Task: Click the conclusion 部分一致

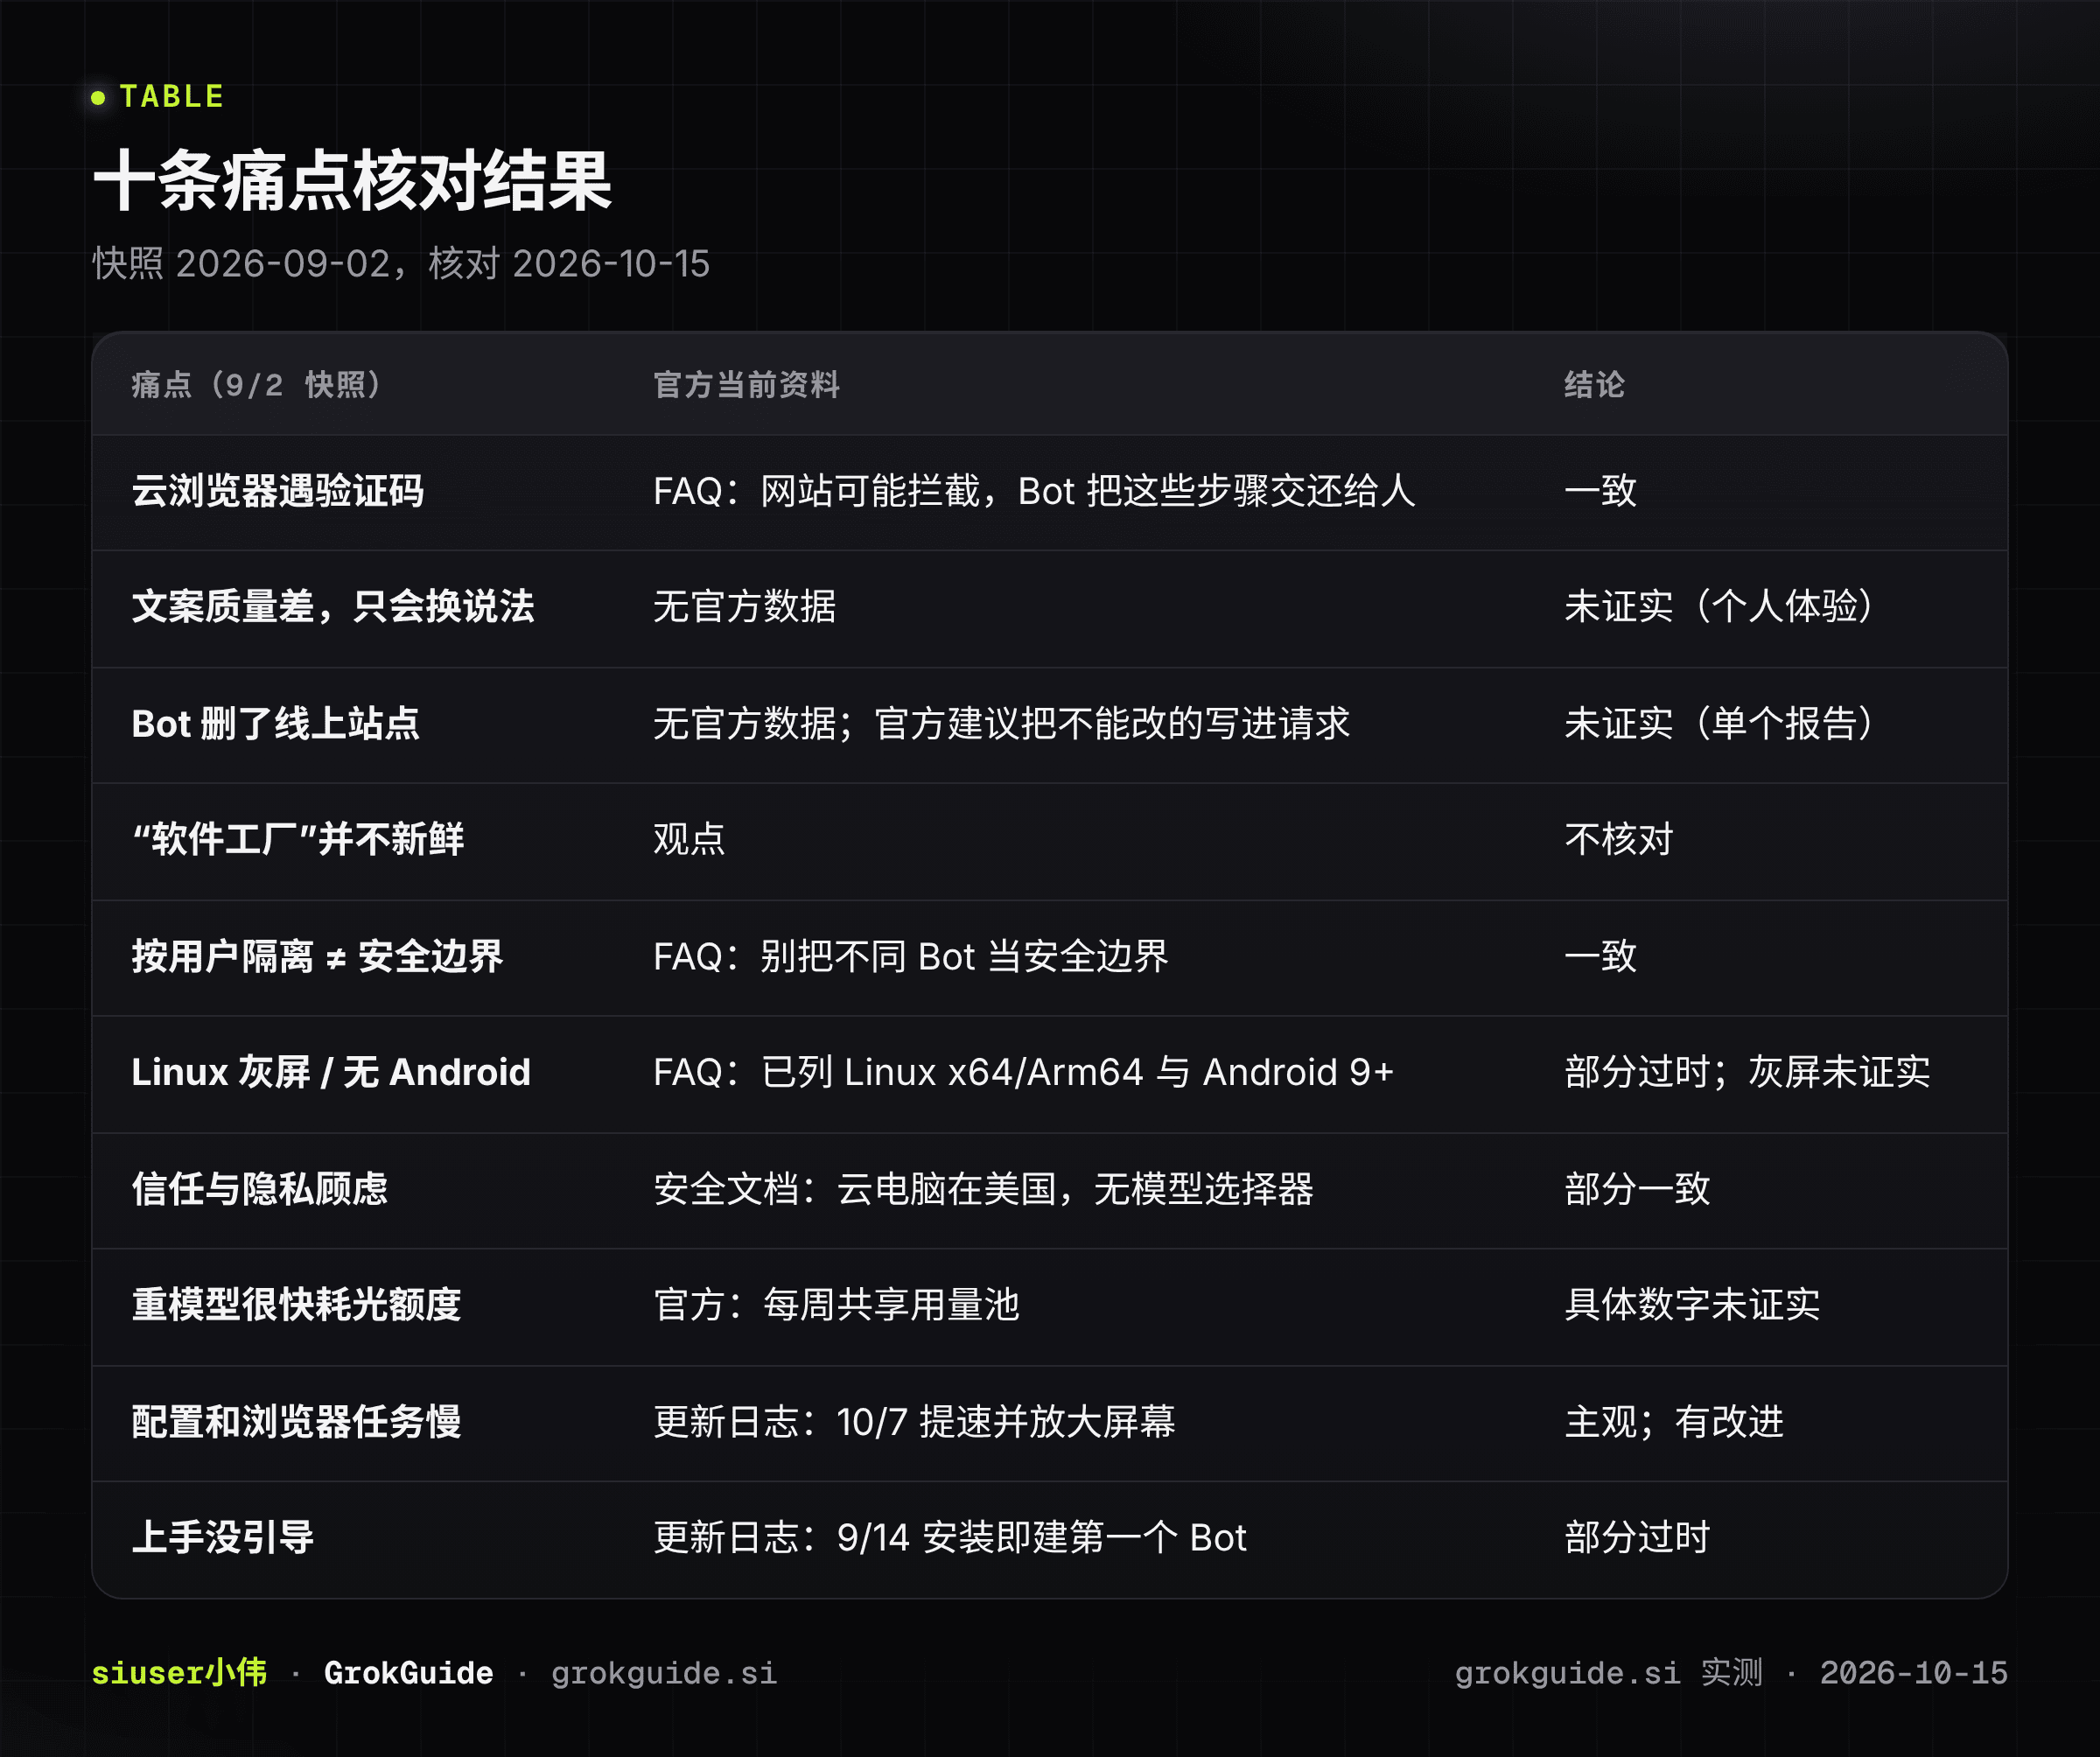Action: (1637, 1189)
